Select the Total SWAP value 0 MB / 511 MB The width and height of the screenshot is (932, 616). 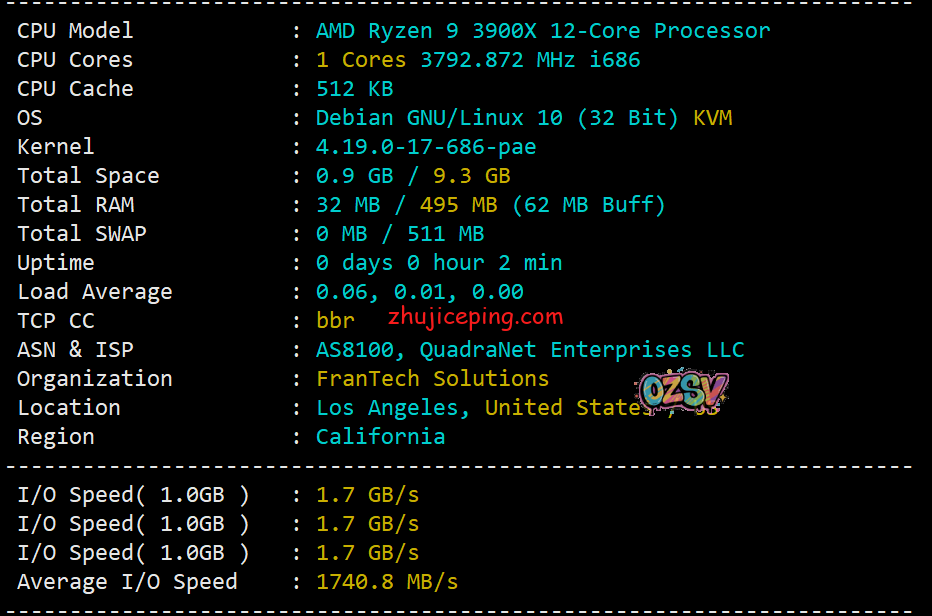click(400, 234)
